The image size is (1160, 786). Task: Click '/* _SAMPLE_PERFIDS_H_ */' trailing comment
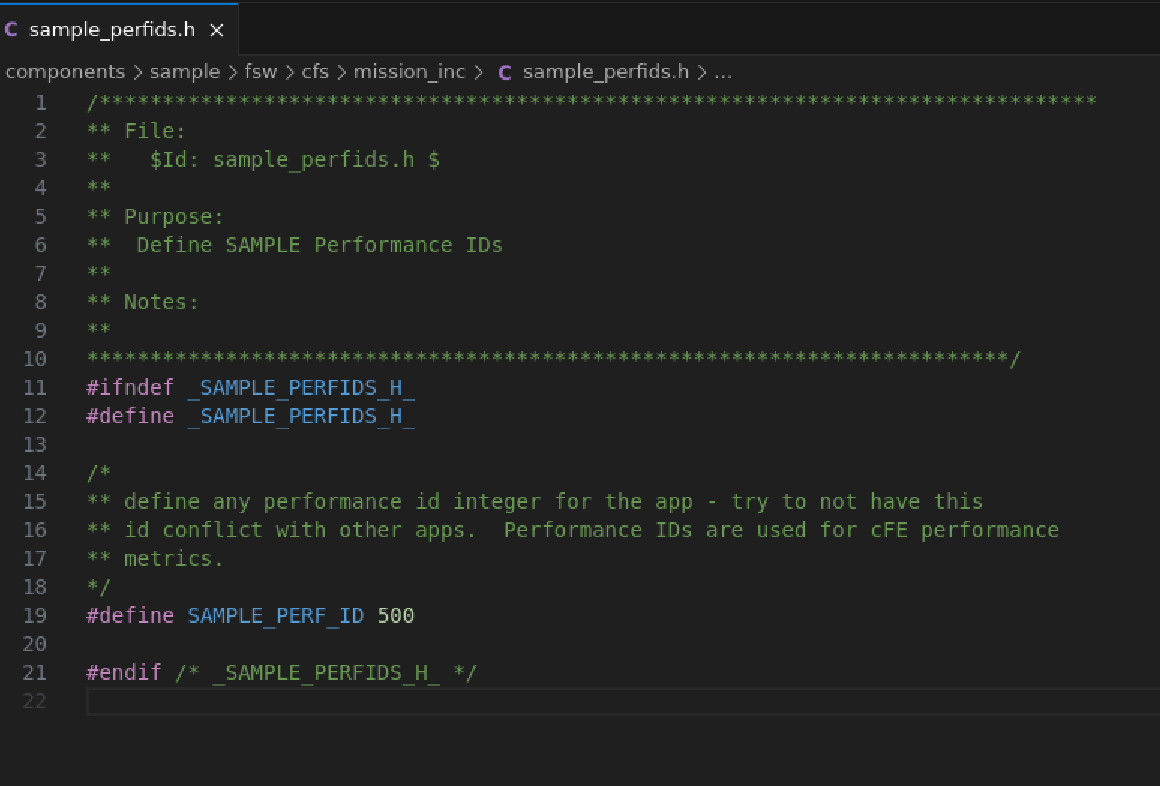pyautogui.click(x=326, y=672)
